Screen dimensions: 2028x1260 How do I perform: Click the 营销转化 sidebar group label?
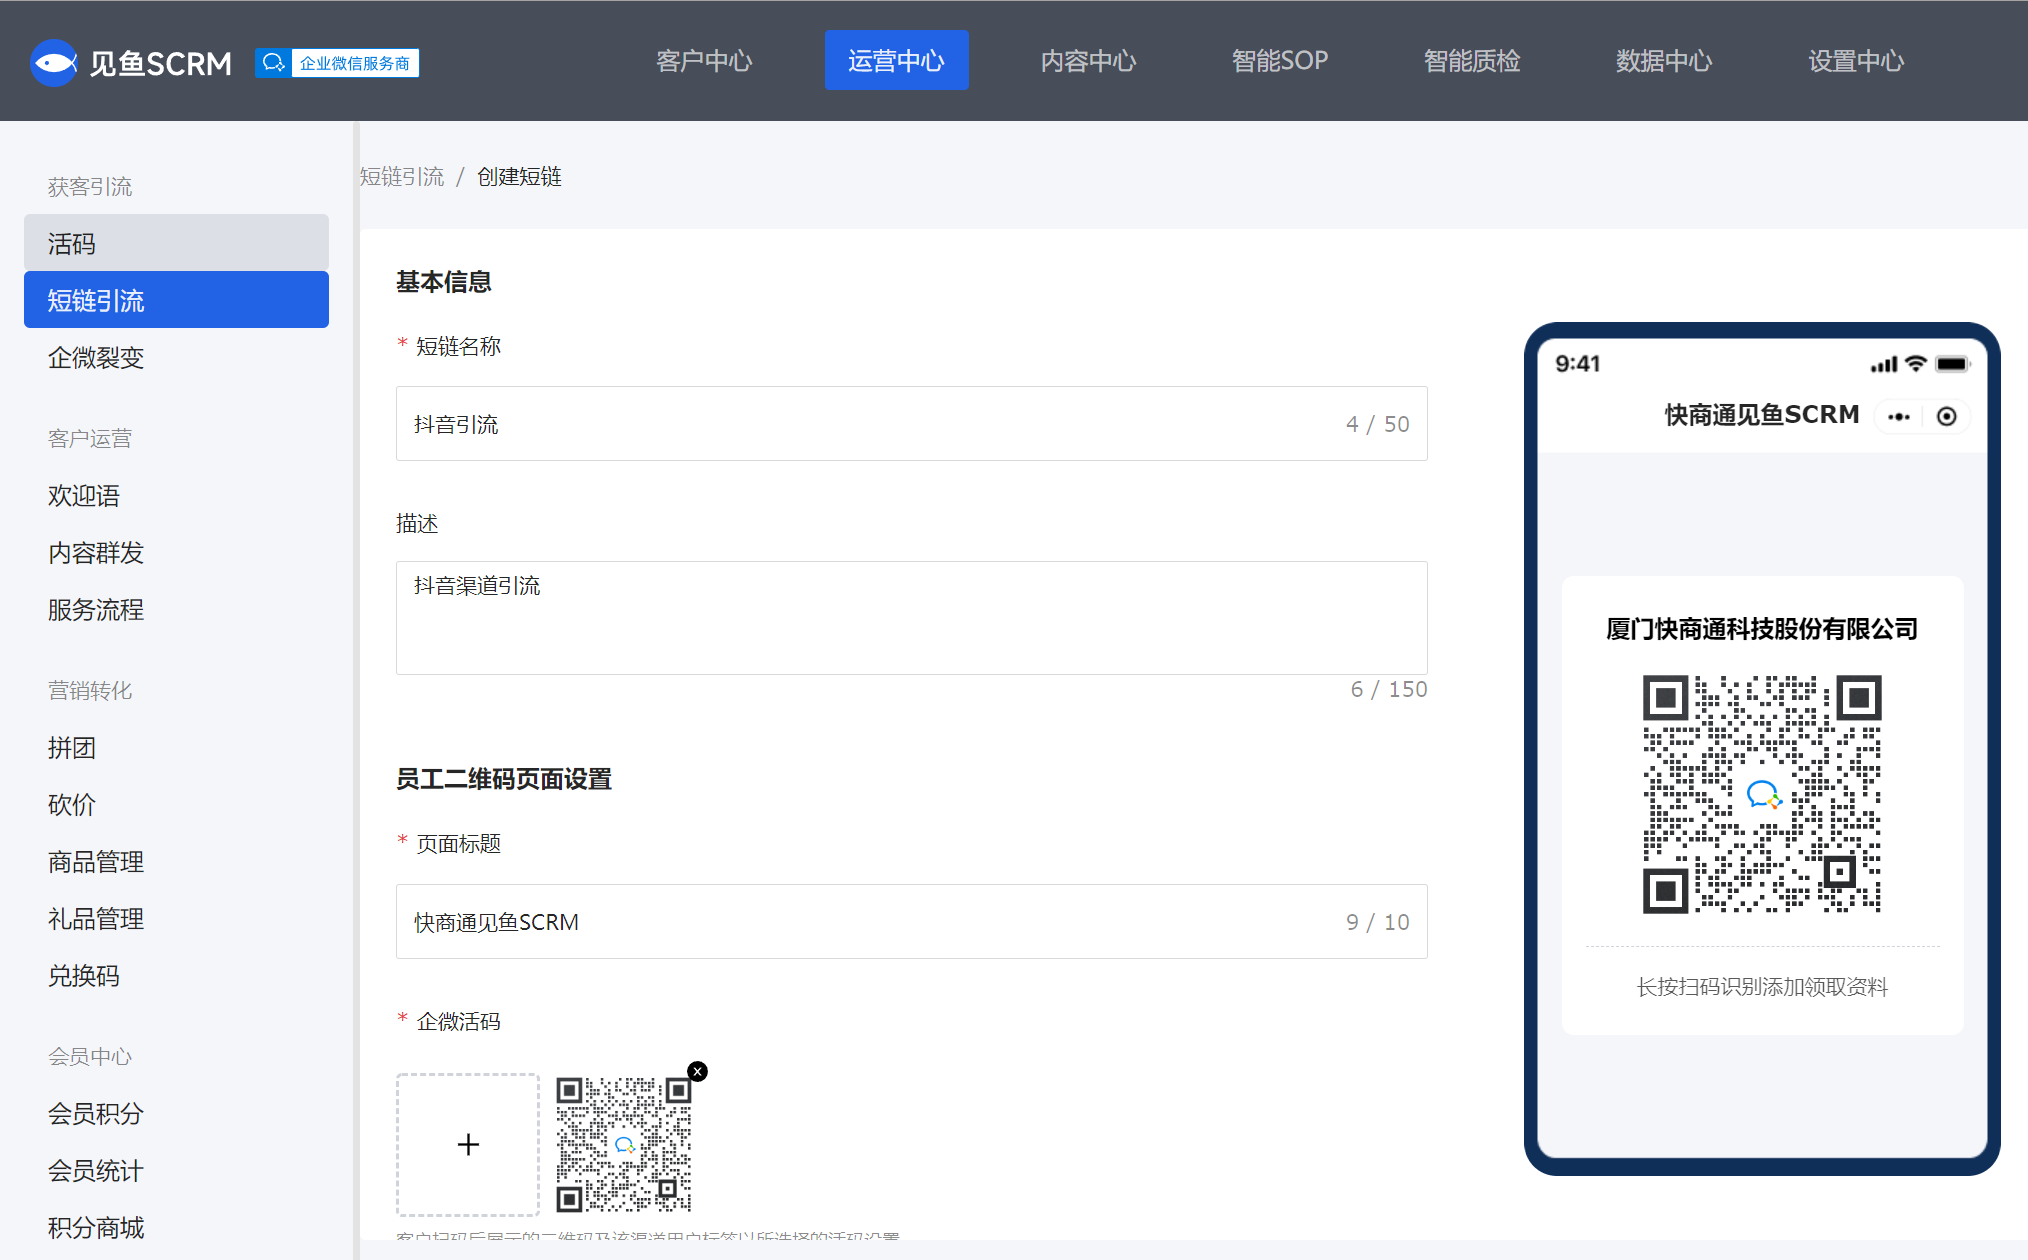pyautogui.click(x=90, y=691)
